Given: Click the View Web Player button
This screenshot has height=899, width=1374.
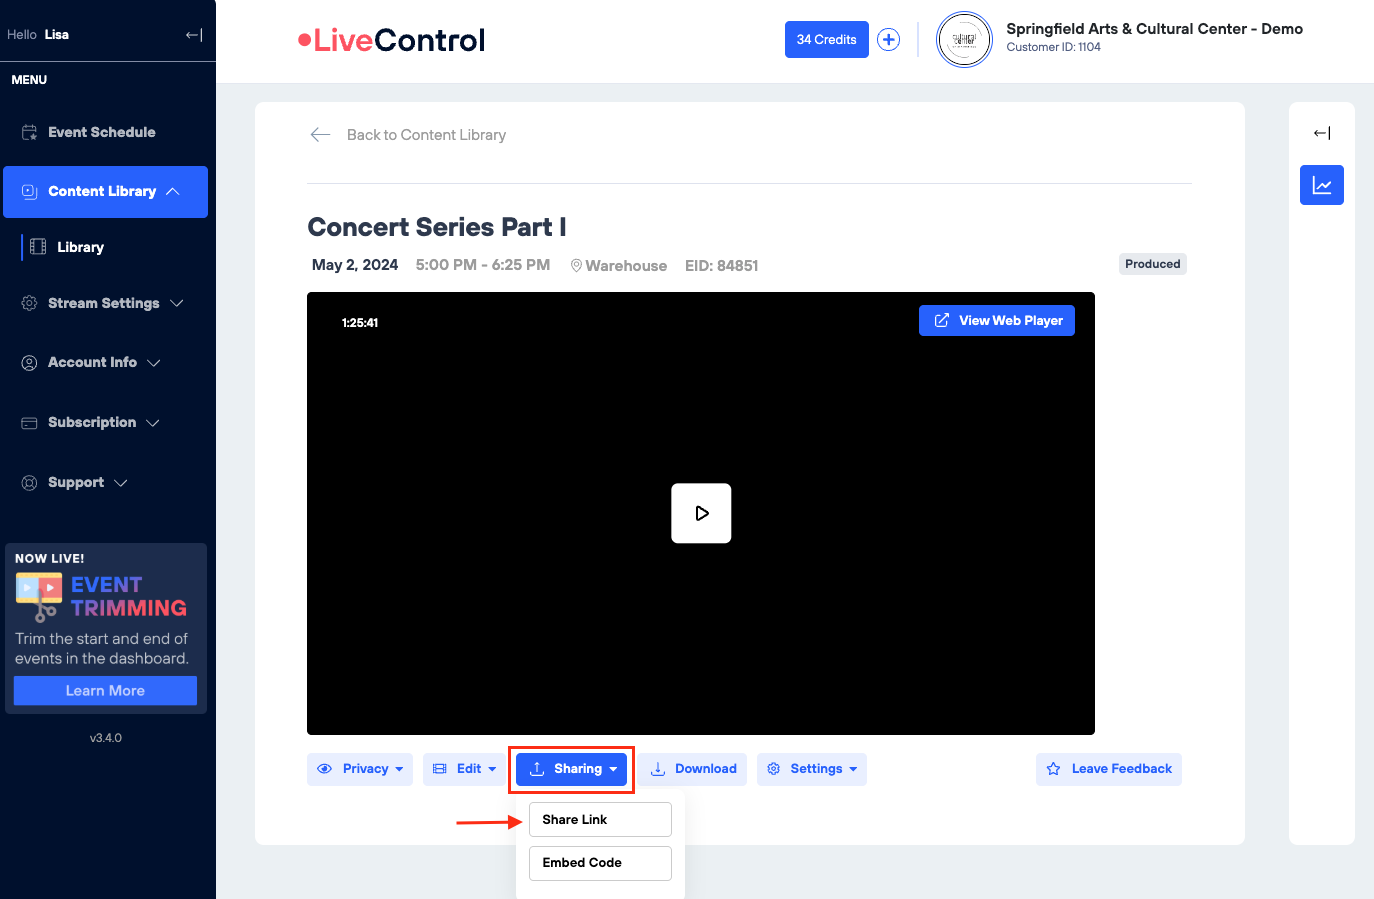Looking at the screenshot, I should pyautogui.click(x=997, y=321).
